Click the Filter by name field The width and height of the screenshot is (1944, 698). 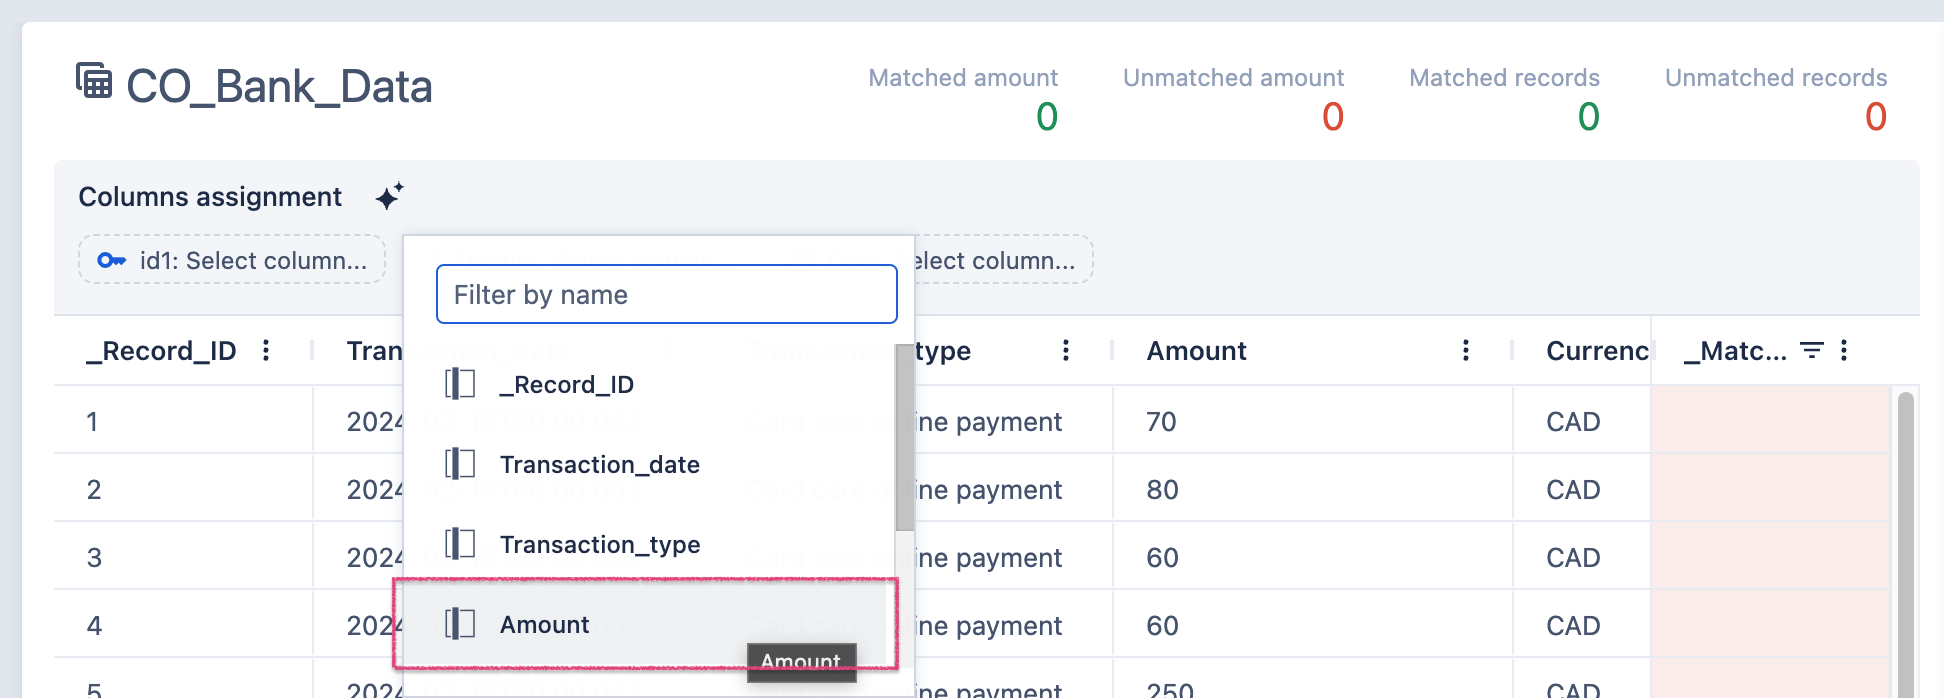666,294
